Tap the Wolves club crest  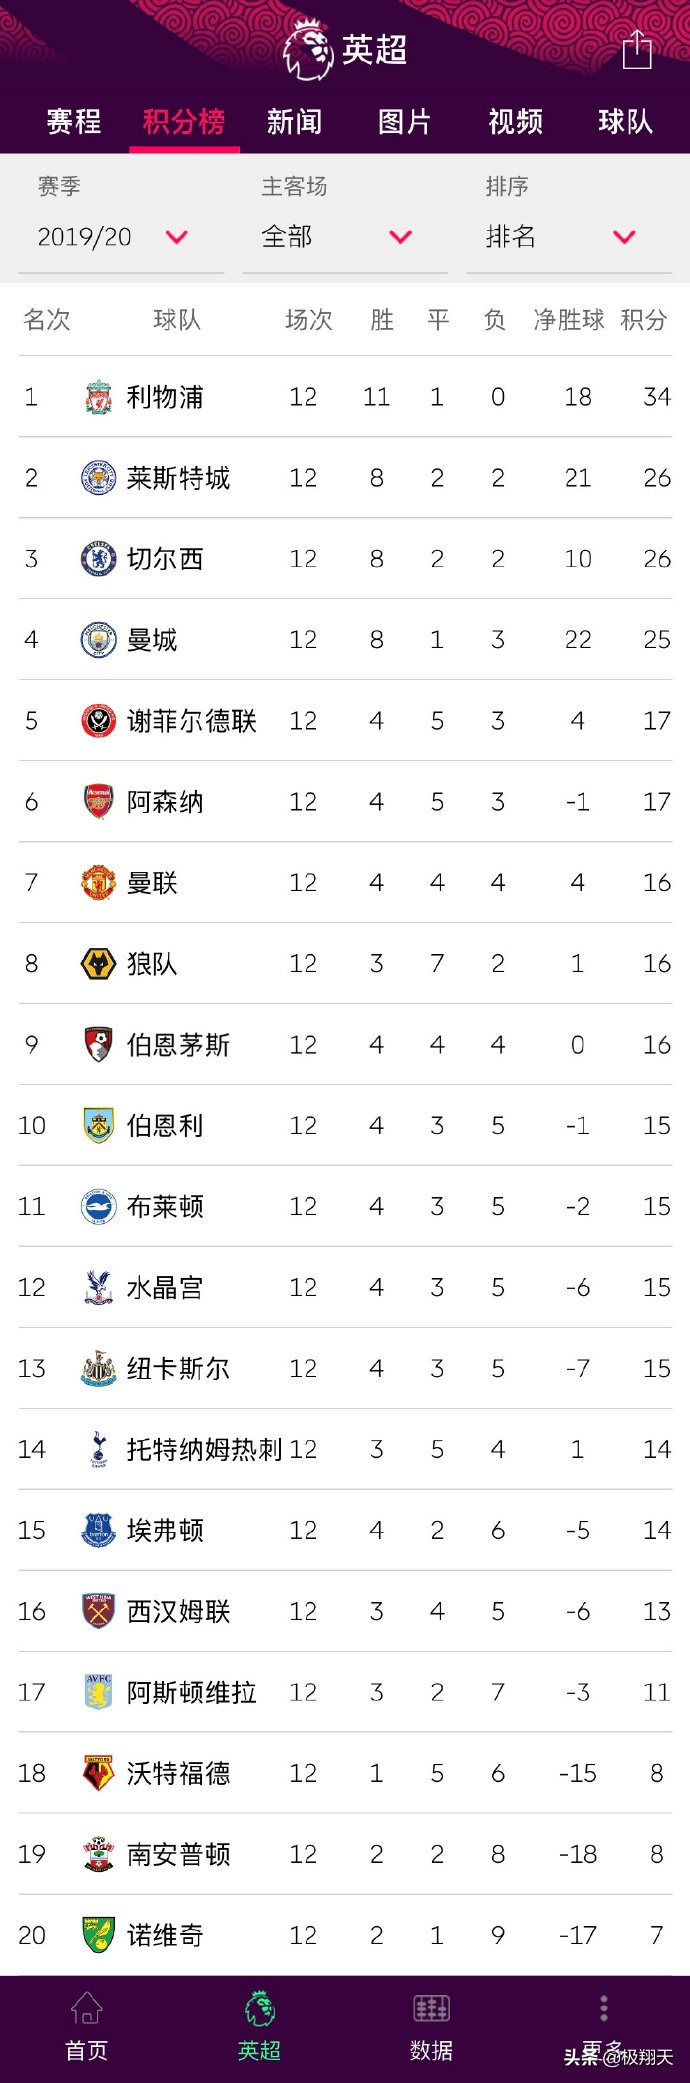[x=97, y=963]
